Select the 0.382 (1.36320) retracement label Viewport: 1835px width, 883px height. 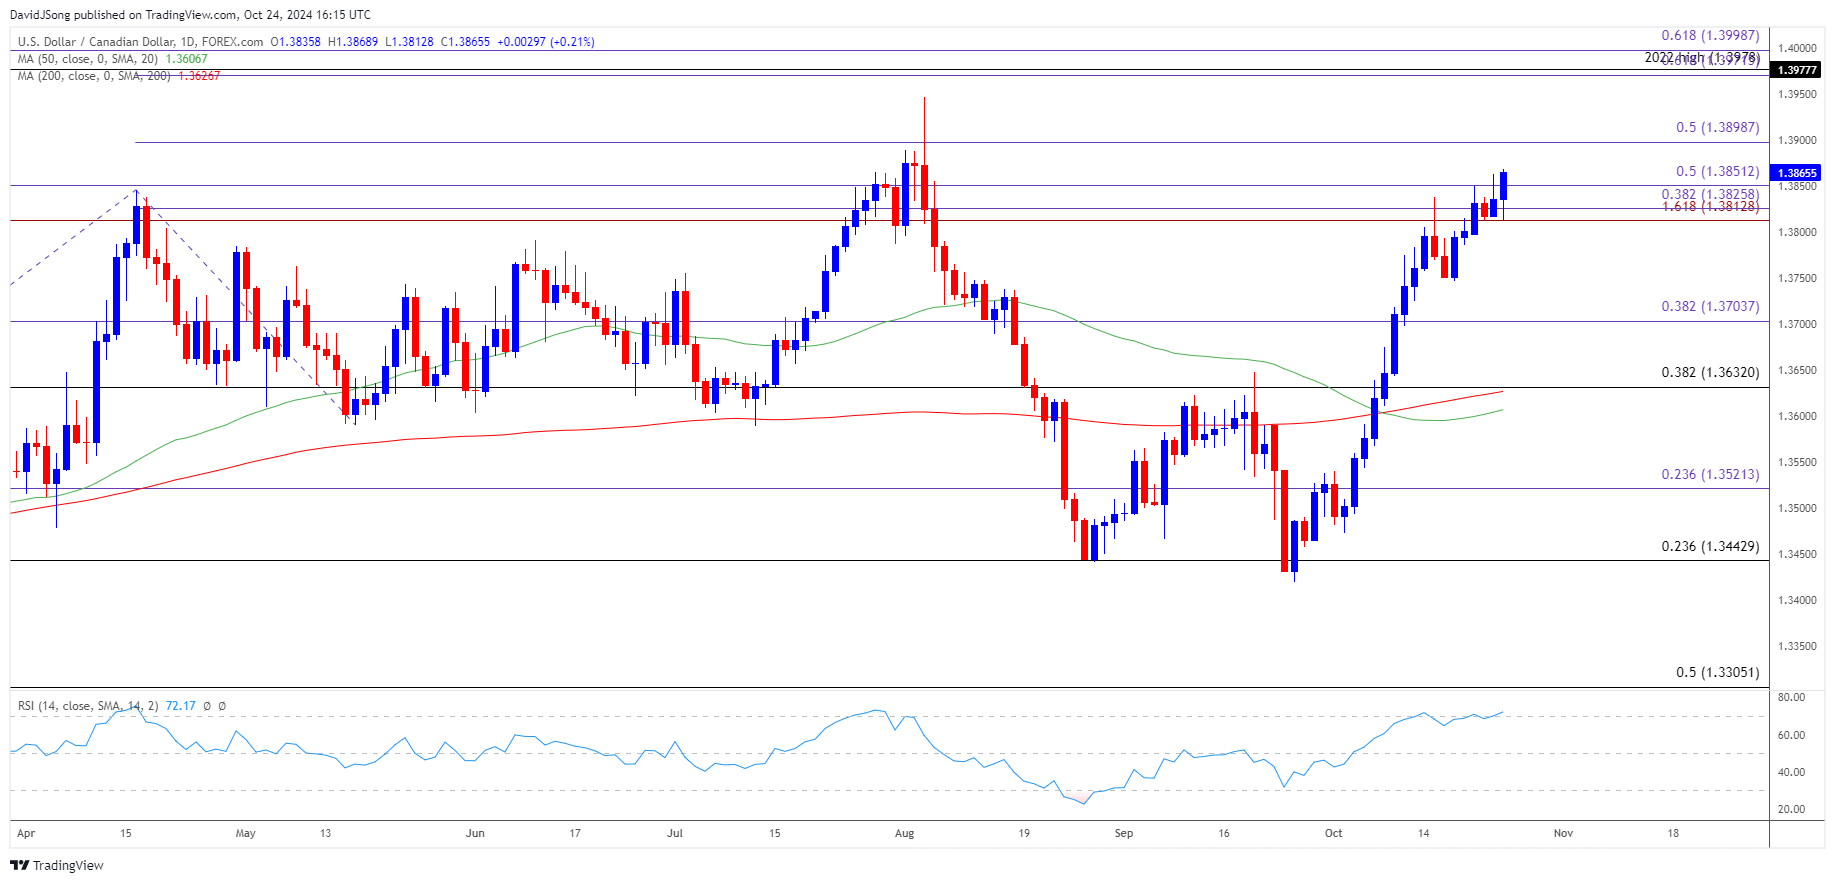coord(1710,373)
